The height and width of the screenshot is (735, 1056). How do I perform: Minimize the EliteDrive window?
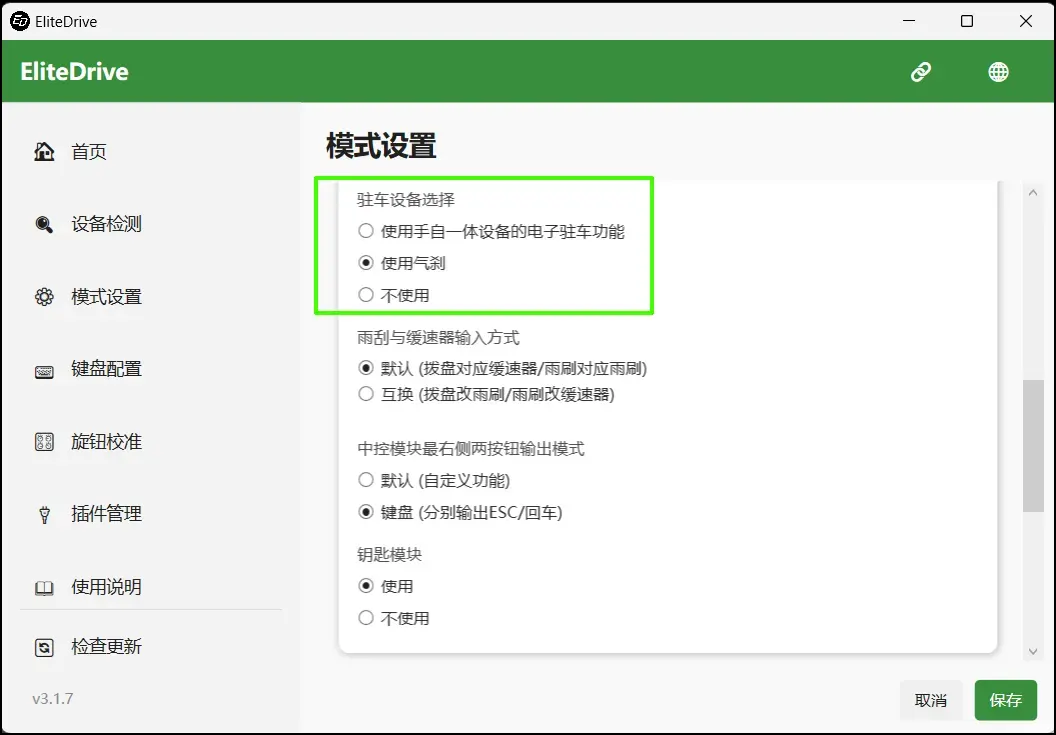click(909, 21)
